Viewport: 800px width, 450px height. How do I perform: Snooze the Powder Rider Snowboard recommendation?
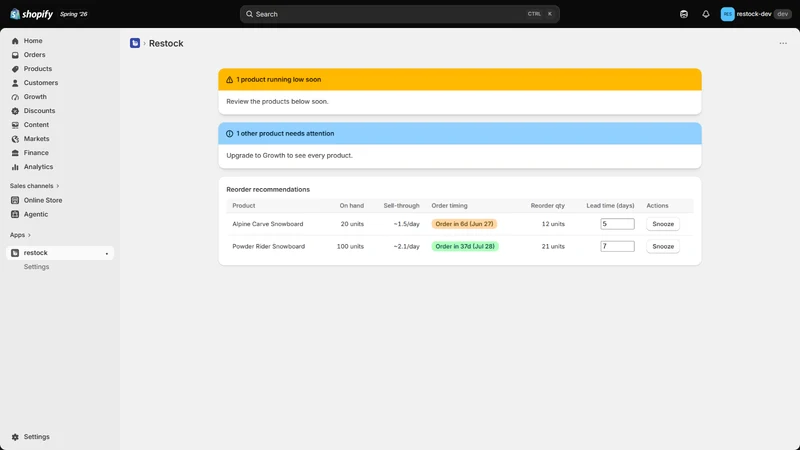pos(663,246)
